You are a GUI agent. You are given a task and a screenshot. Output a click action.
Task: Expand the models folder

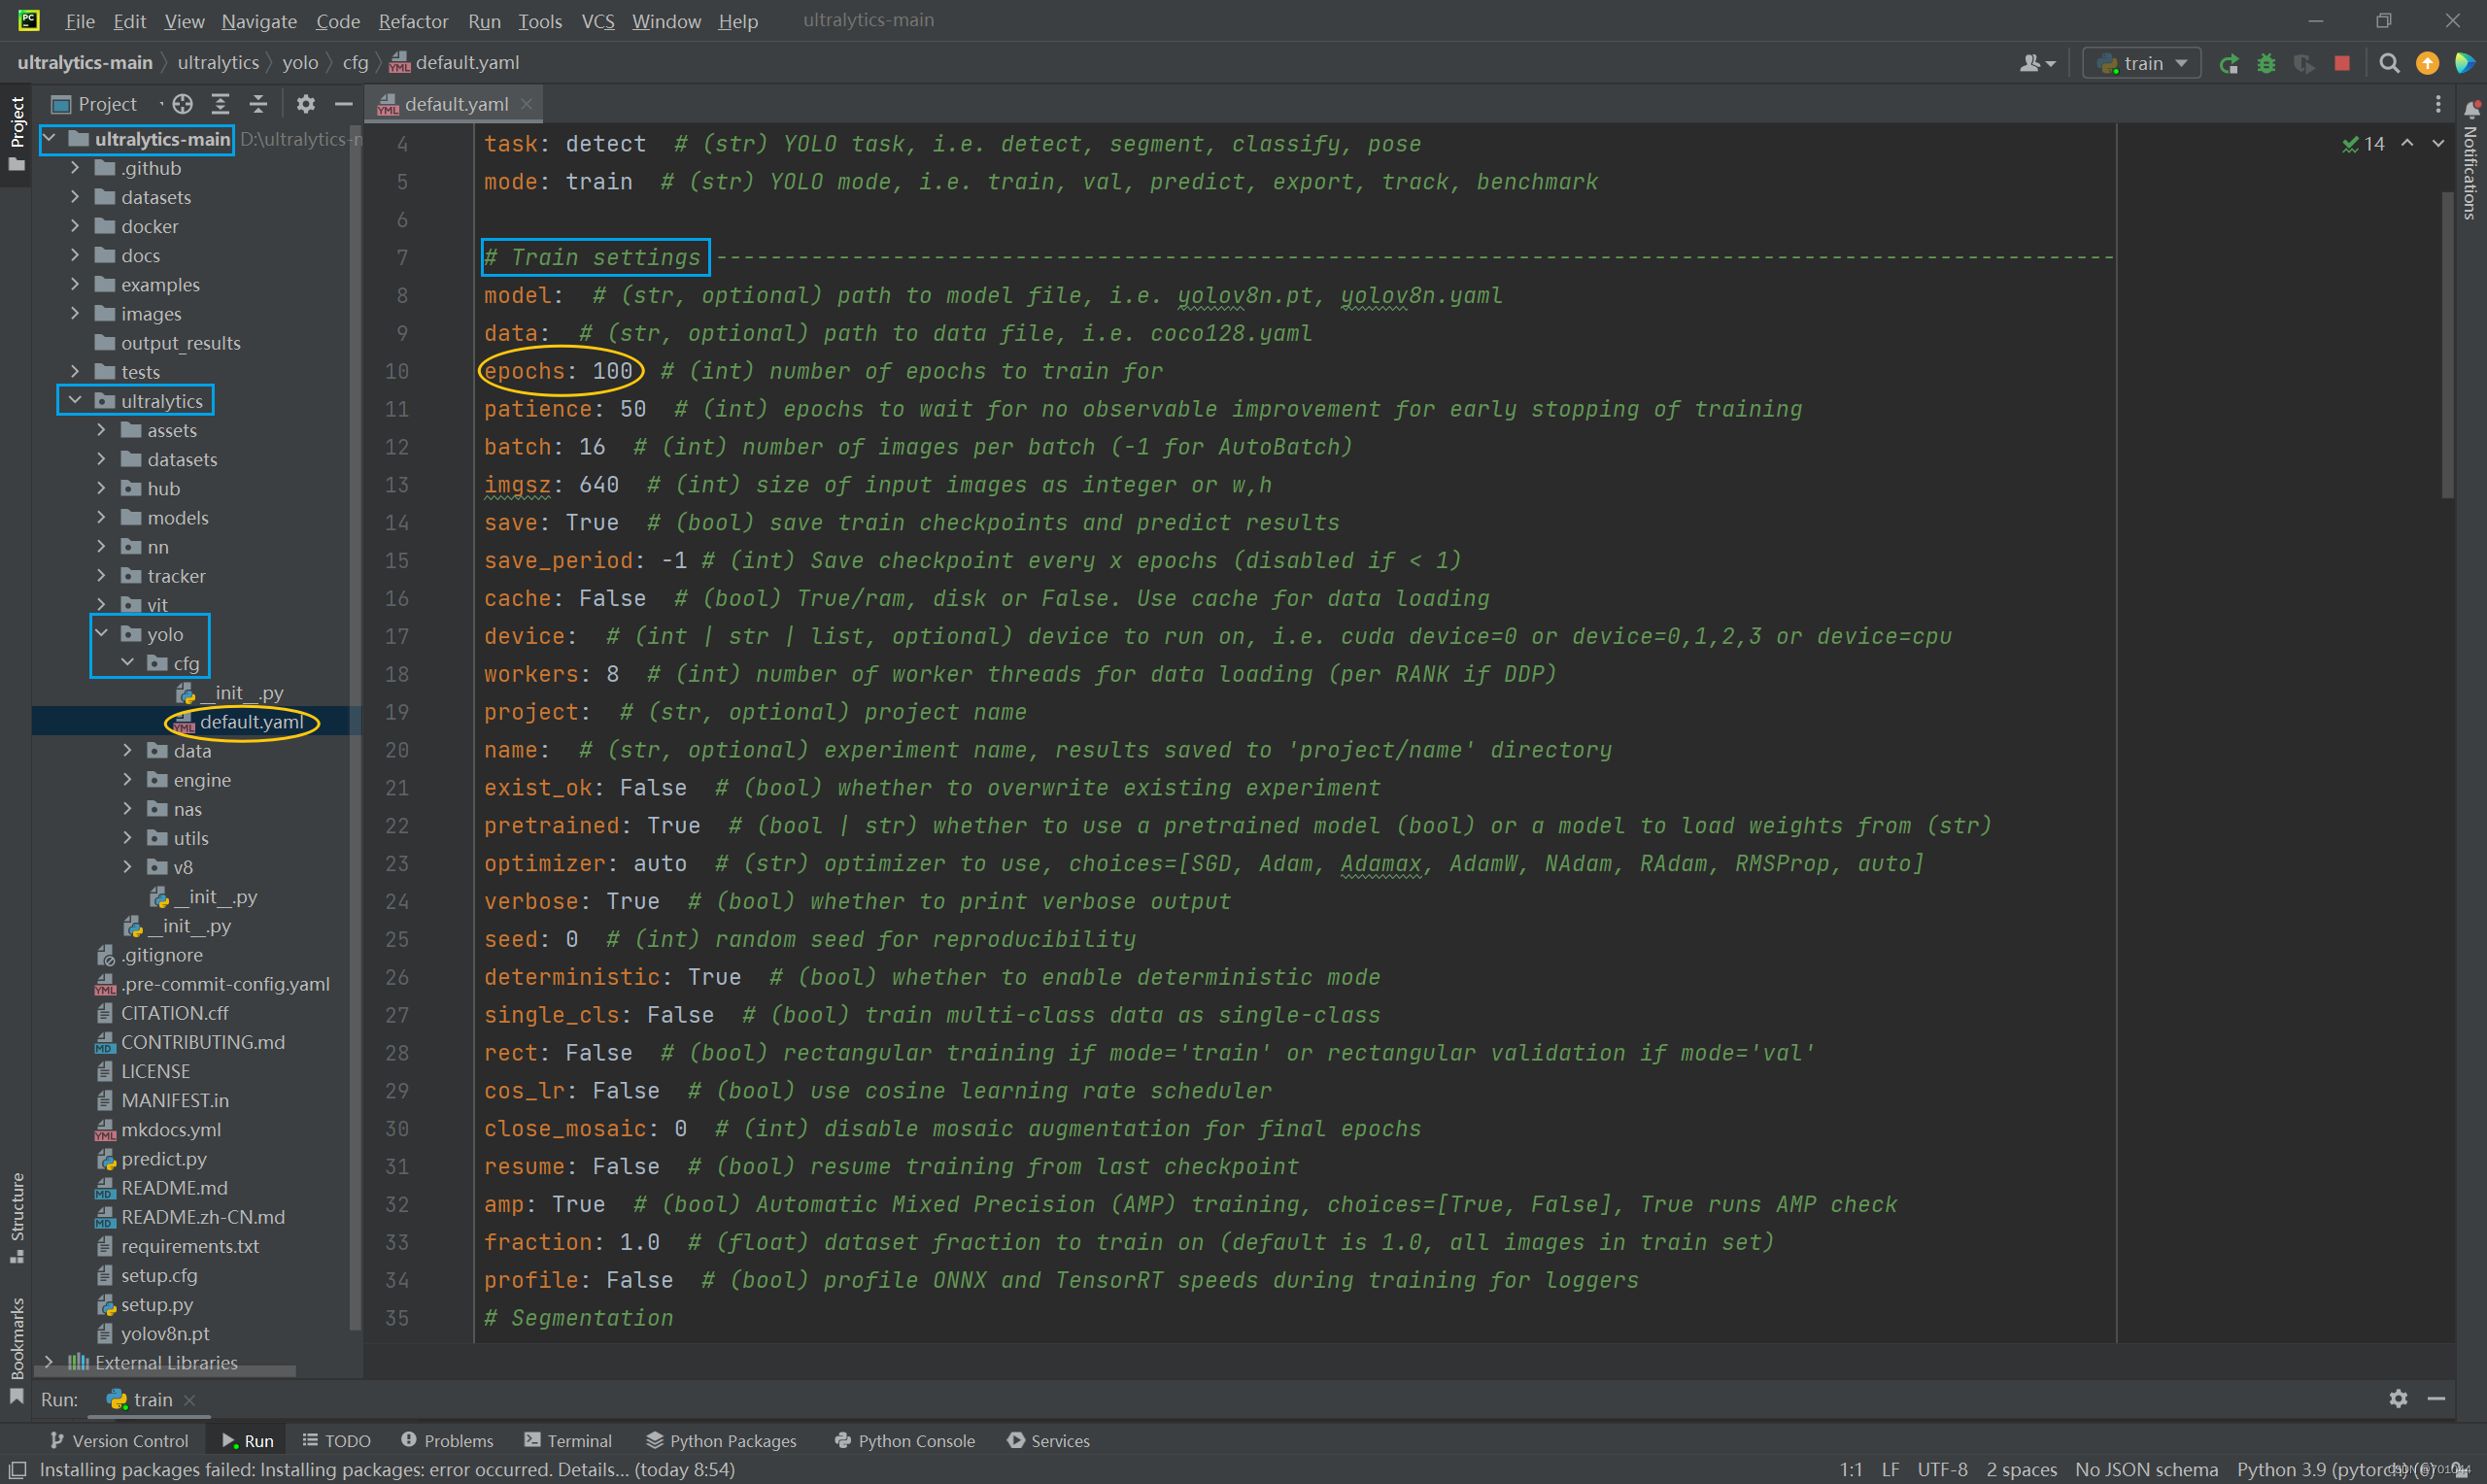(x=101, y=518)
